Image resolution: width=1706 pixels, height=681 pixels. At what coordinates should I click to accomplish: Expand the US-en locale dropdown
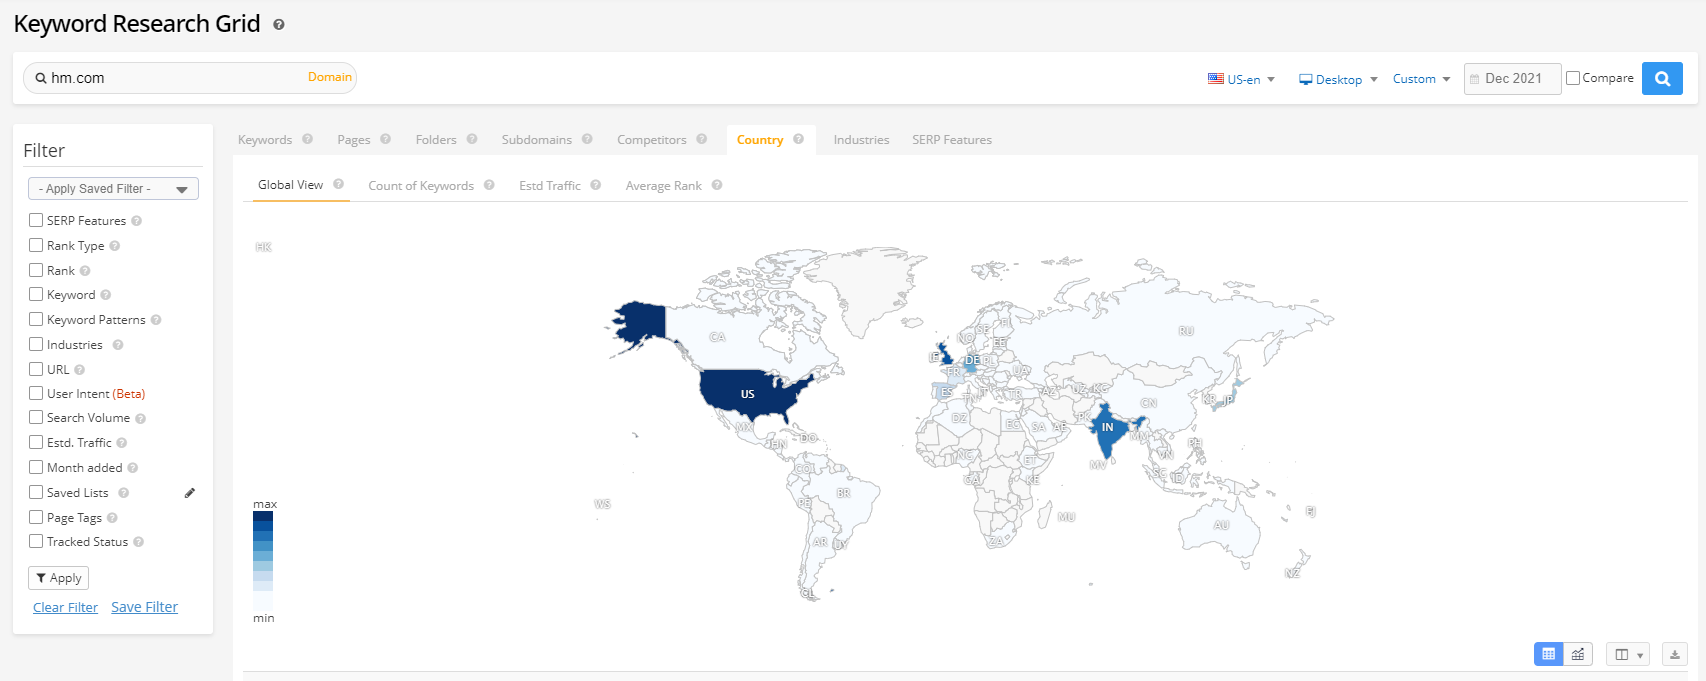[1242, 79]
